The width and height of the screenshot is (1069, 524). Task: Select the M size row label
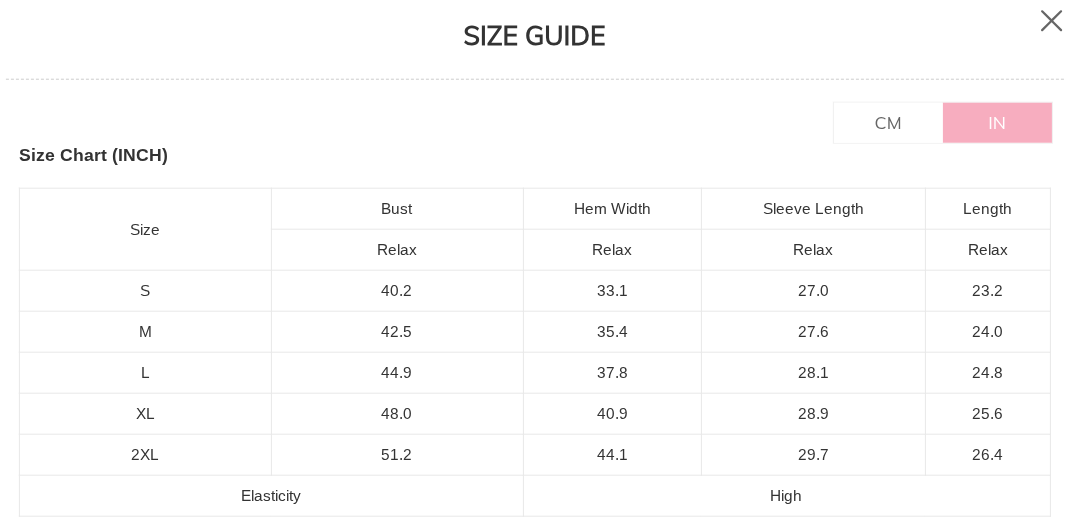[x=145, y=332]
